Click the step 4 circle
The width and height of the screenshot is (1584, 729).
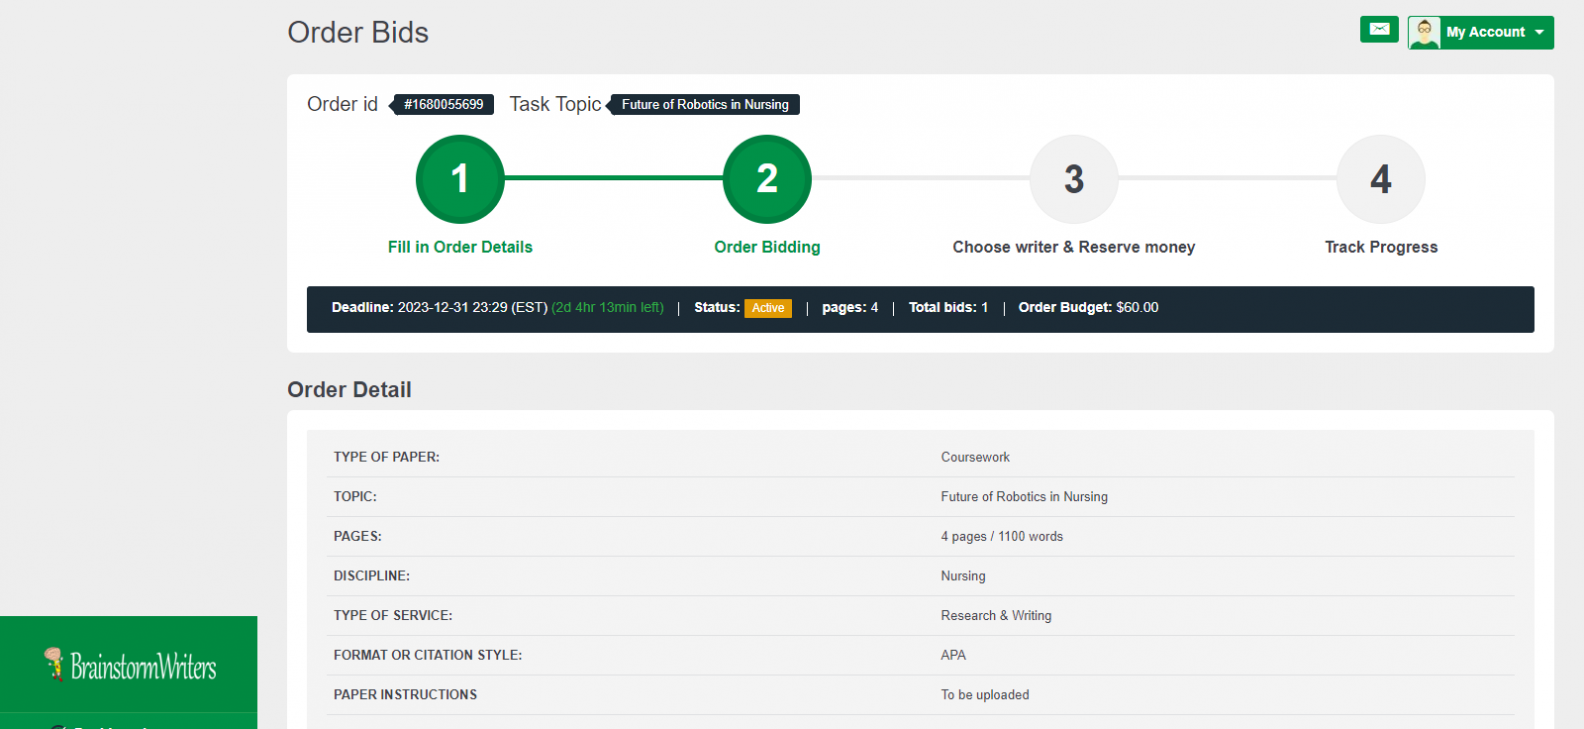click(1381, 179)
